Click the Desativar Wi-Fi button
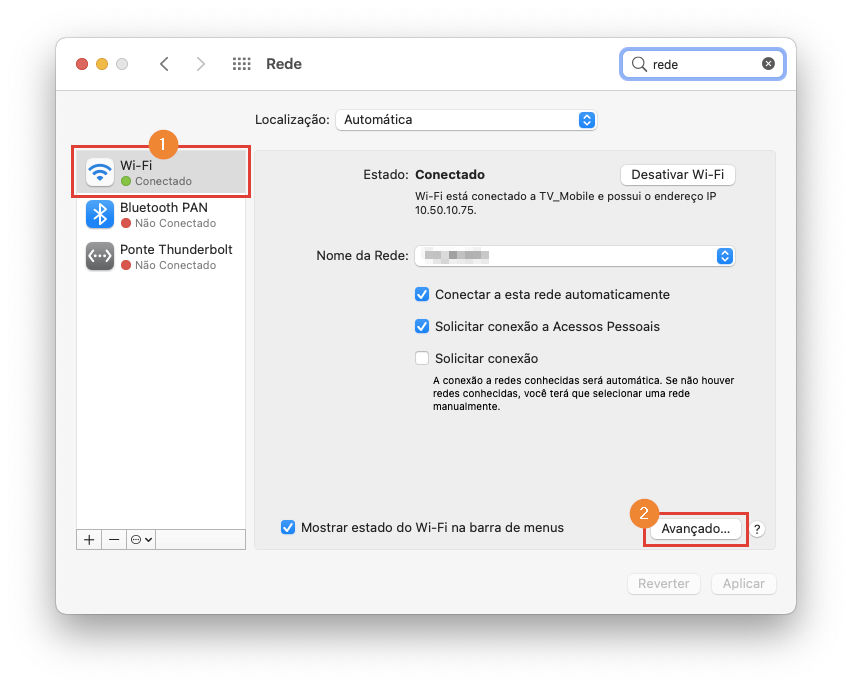852x688 pixels. click(x=678, y=174)
